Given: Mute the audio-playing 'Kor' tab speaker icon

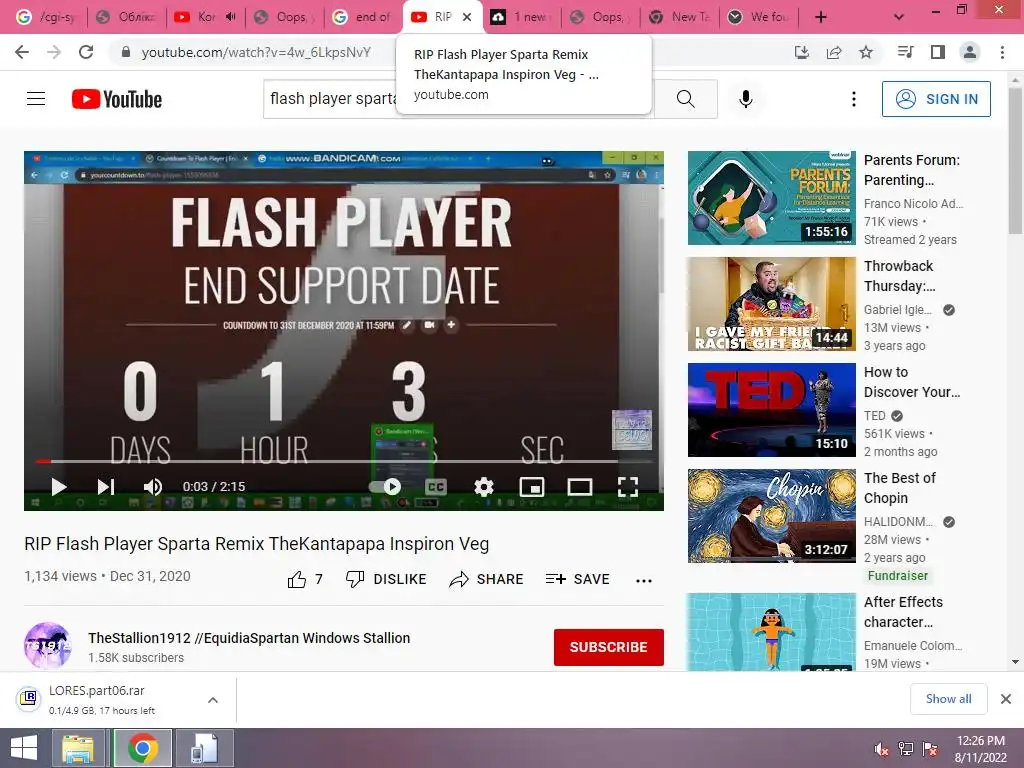Looking at the screenshot, I should point(231,17).
